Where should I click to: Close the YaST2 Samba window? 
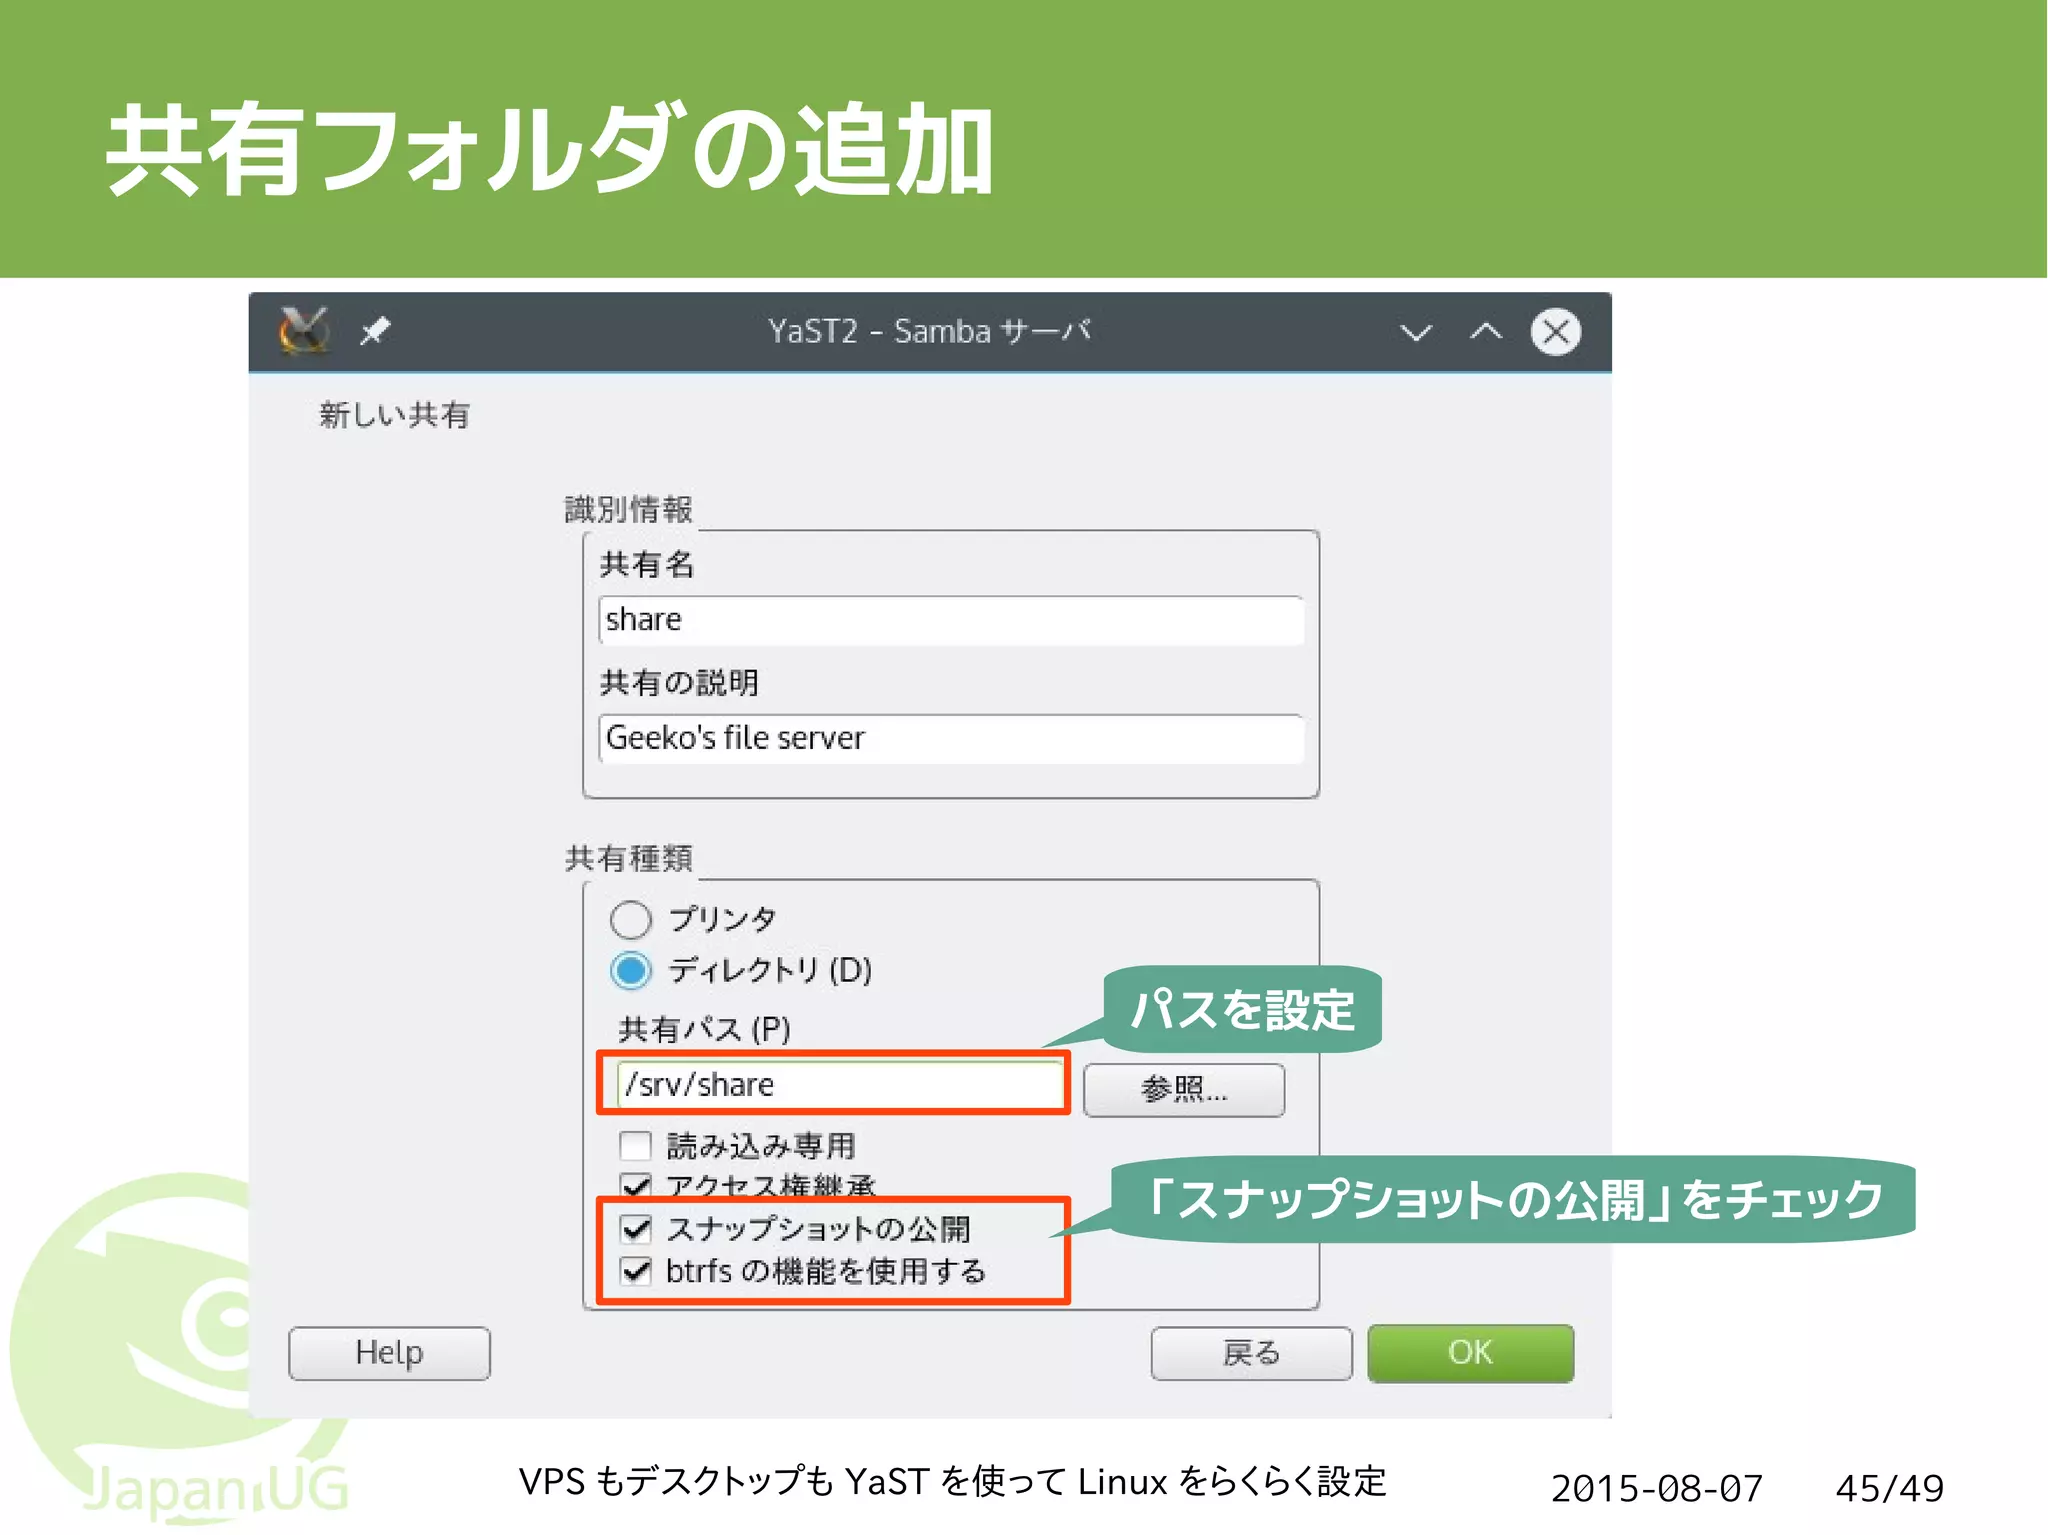[x=1556, y=331]
